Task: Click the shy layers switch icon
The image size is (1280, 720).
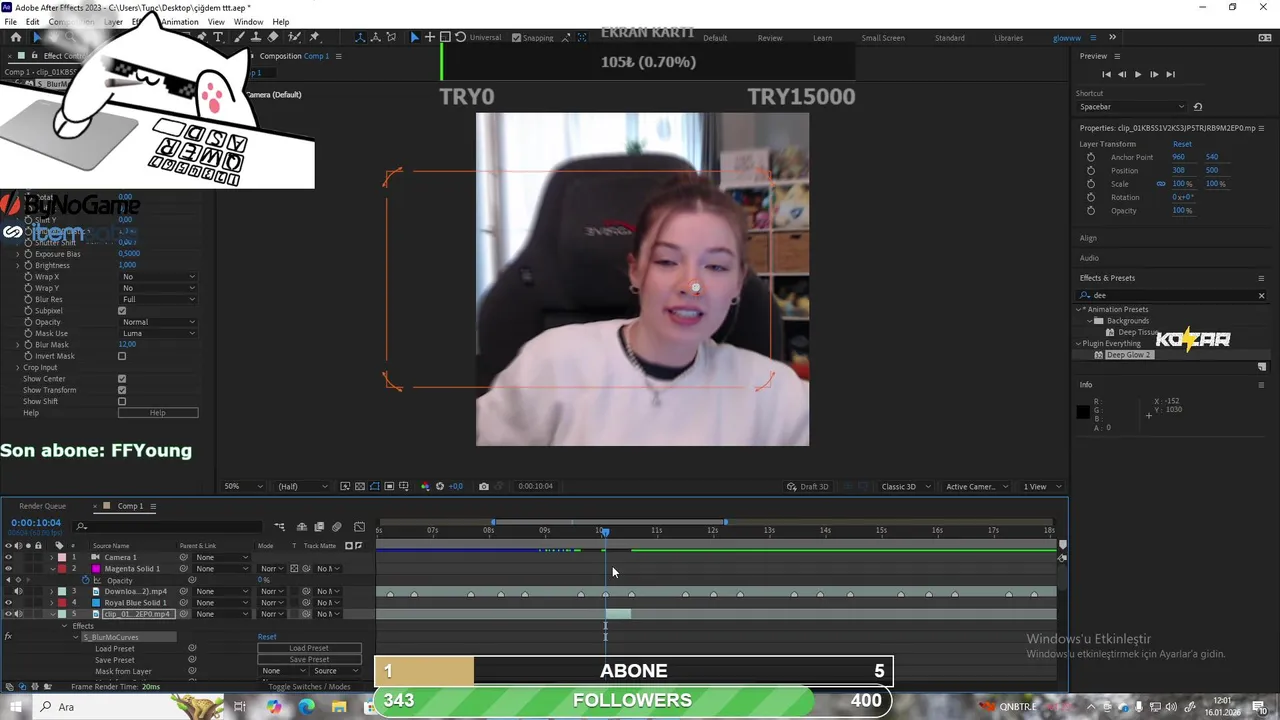Action: (303, 527)
